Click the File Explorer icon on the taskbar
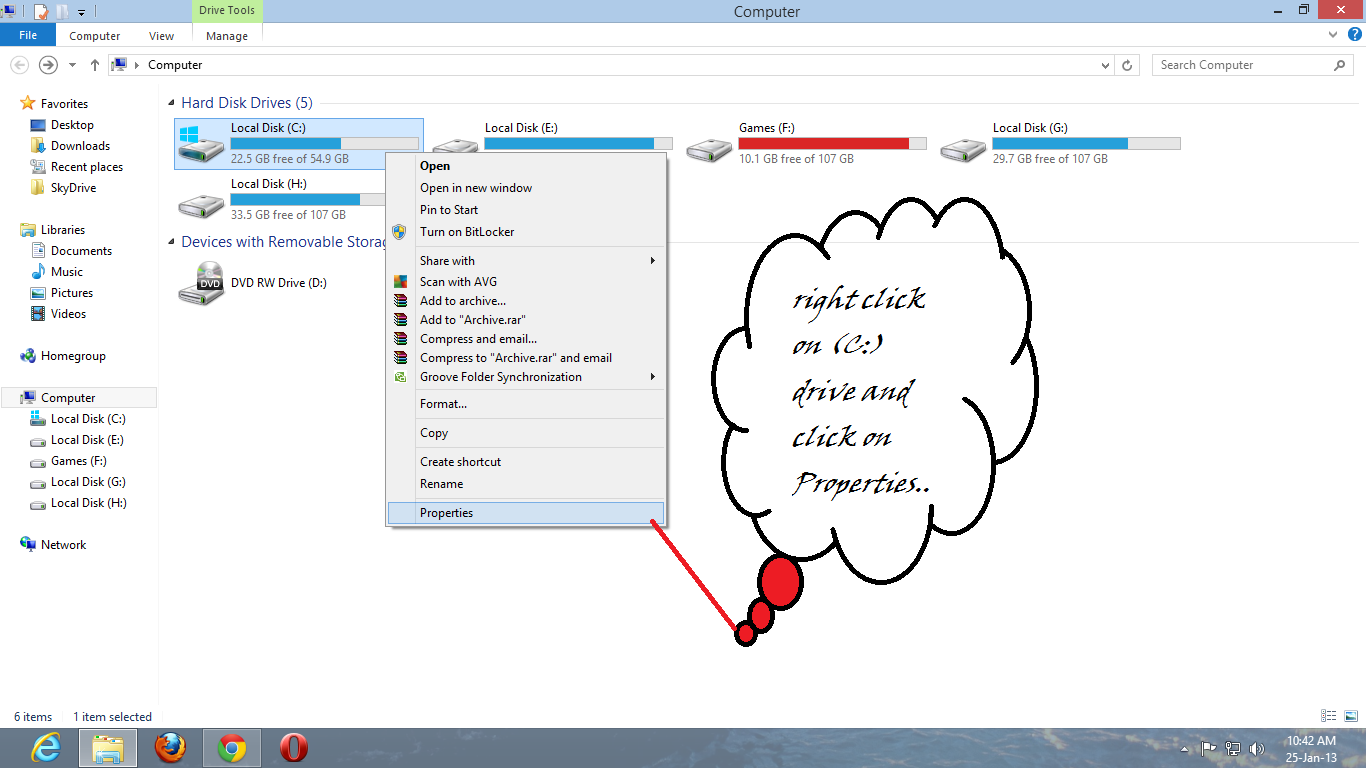The width and height of the screenshot is (1366, 768). (107, 747)
